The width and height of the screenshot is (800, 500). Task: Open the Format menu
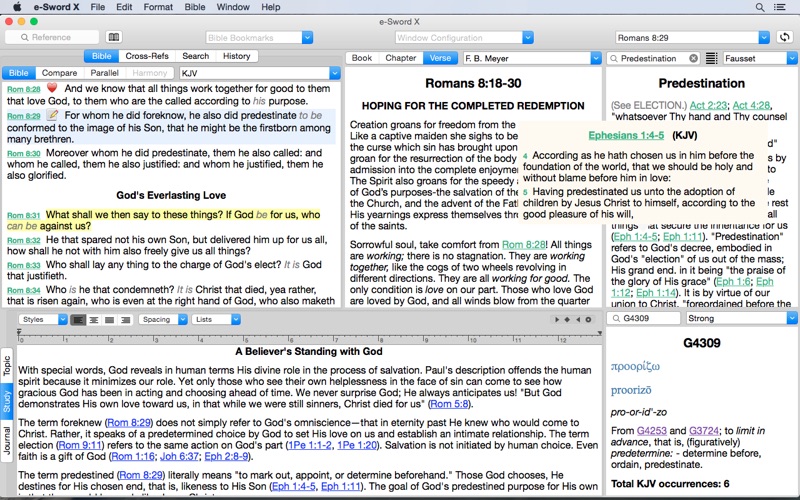point(158,7)
